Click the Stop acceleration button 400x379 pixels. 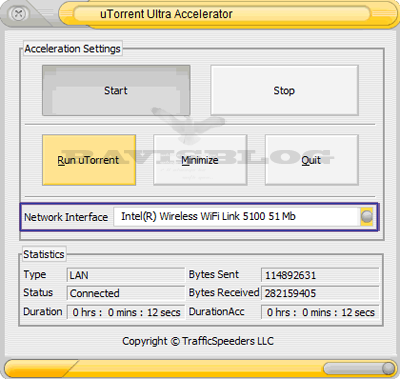tap(284, 90)
